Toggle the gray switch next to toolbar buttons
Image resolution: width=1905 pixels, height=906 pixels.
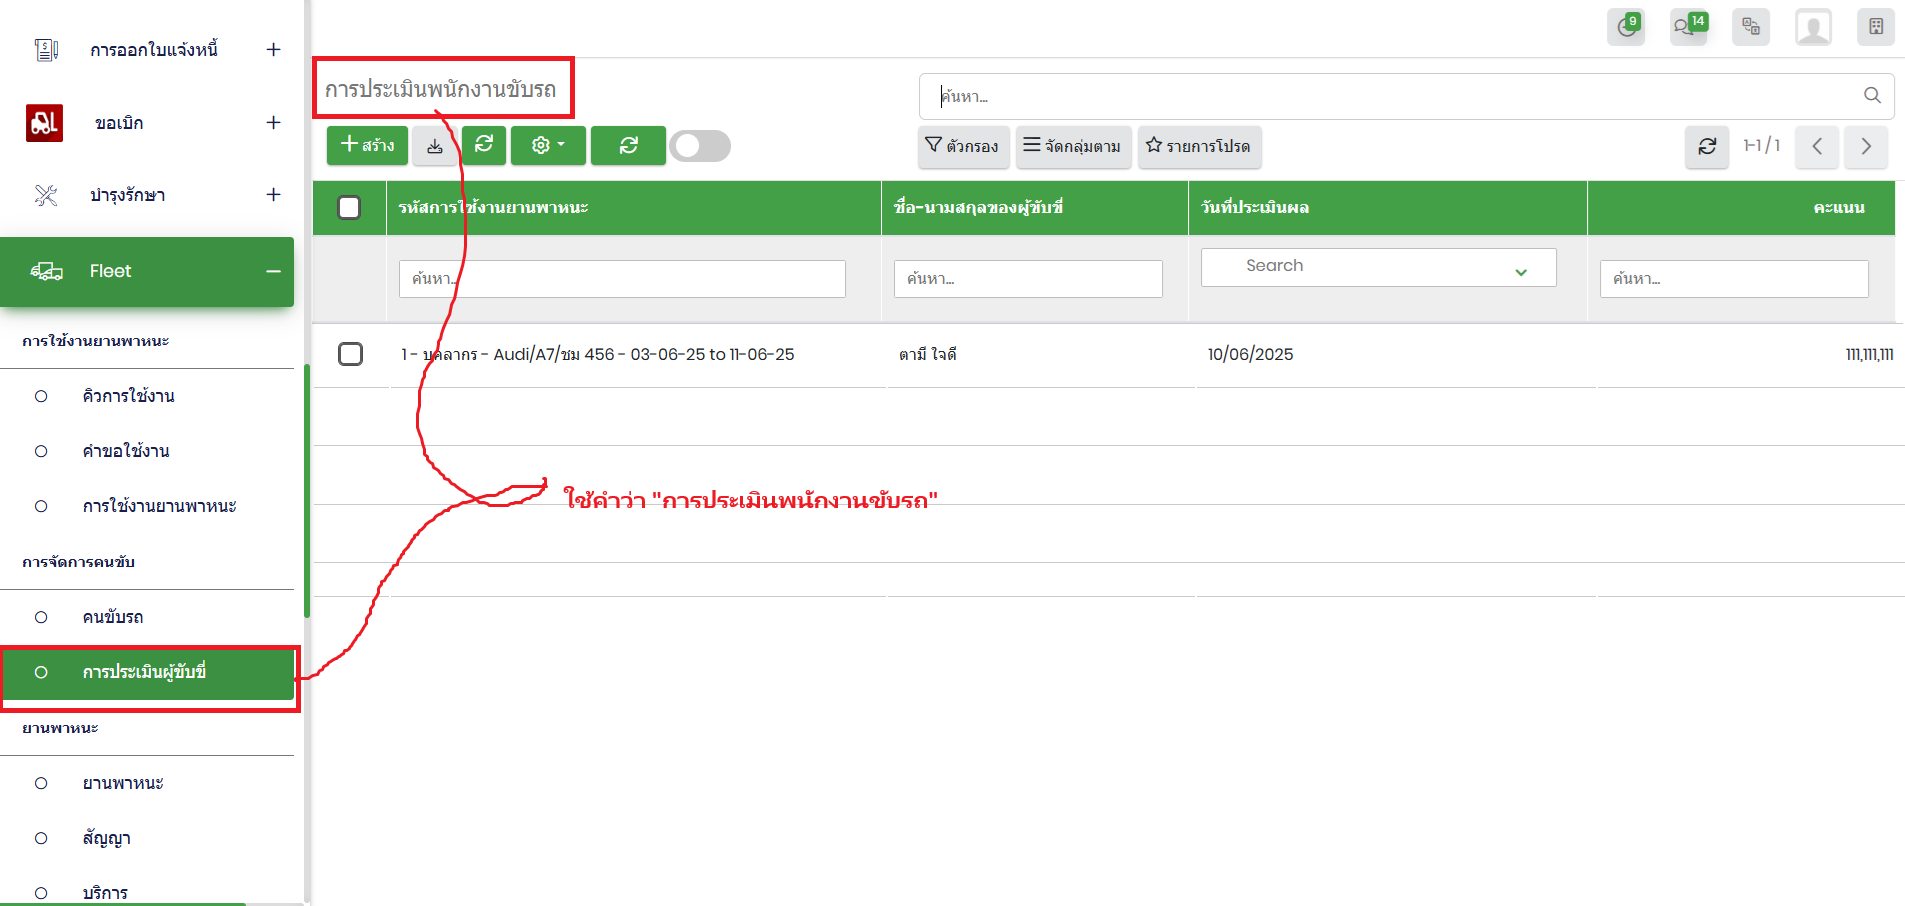click(x=700, y=146)
